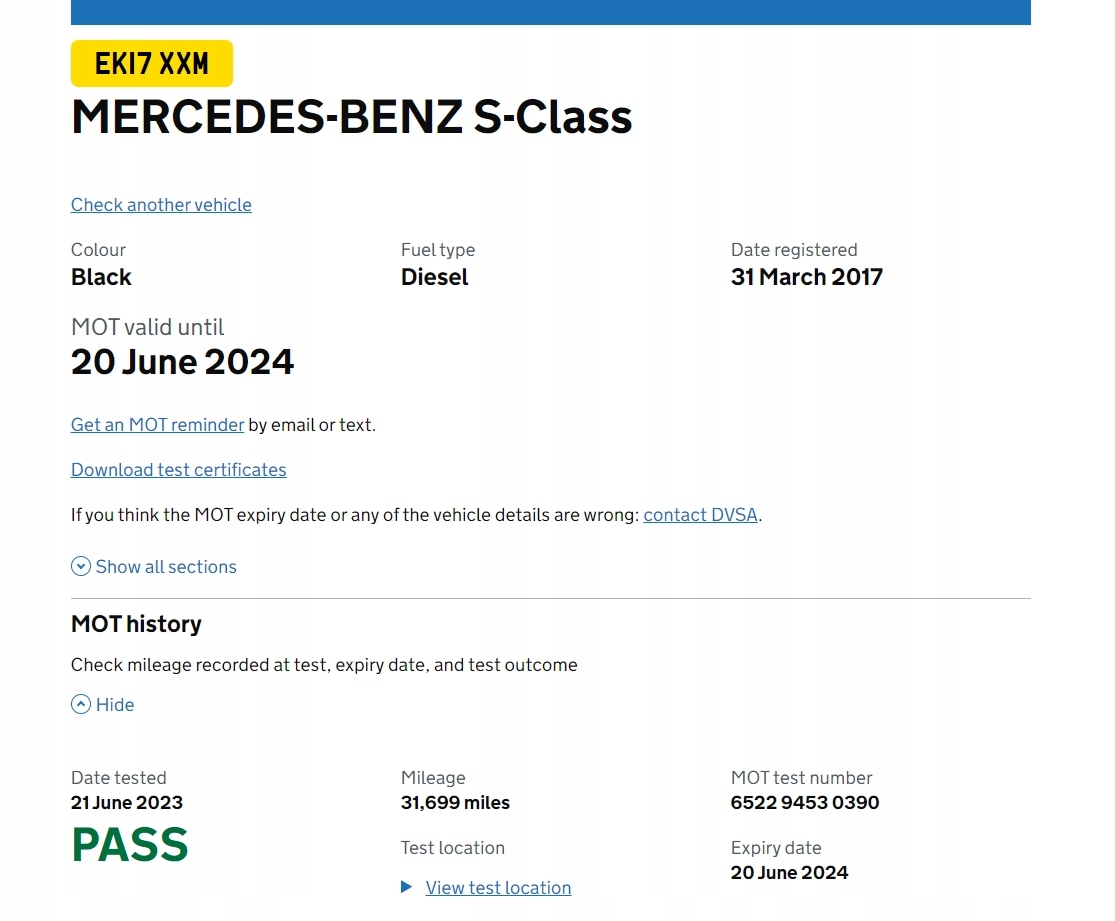Viewport: 1115px width, 921px height.
Task: Follow the Get an MOT reminder link
Action: (157, 425)
